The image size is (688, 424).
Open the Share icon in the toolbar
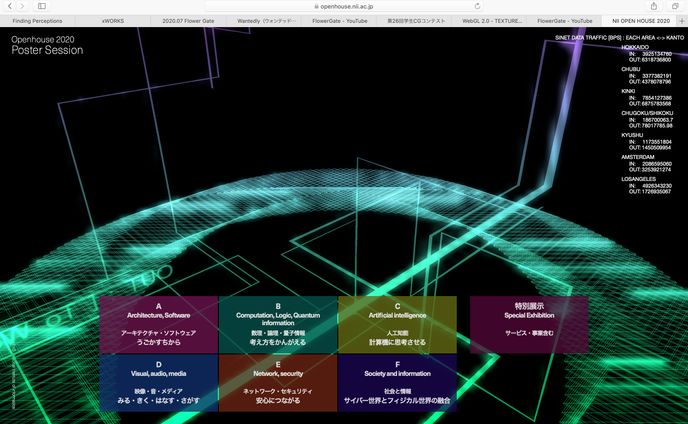(x=637, y=6)
